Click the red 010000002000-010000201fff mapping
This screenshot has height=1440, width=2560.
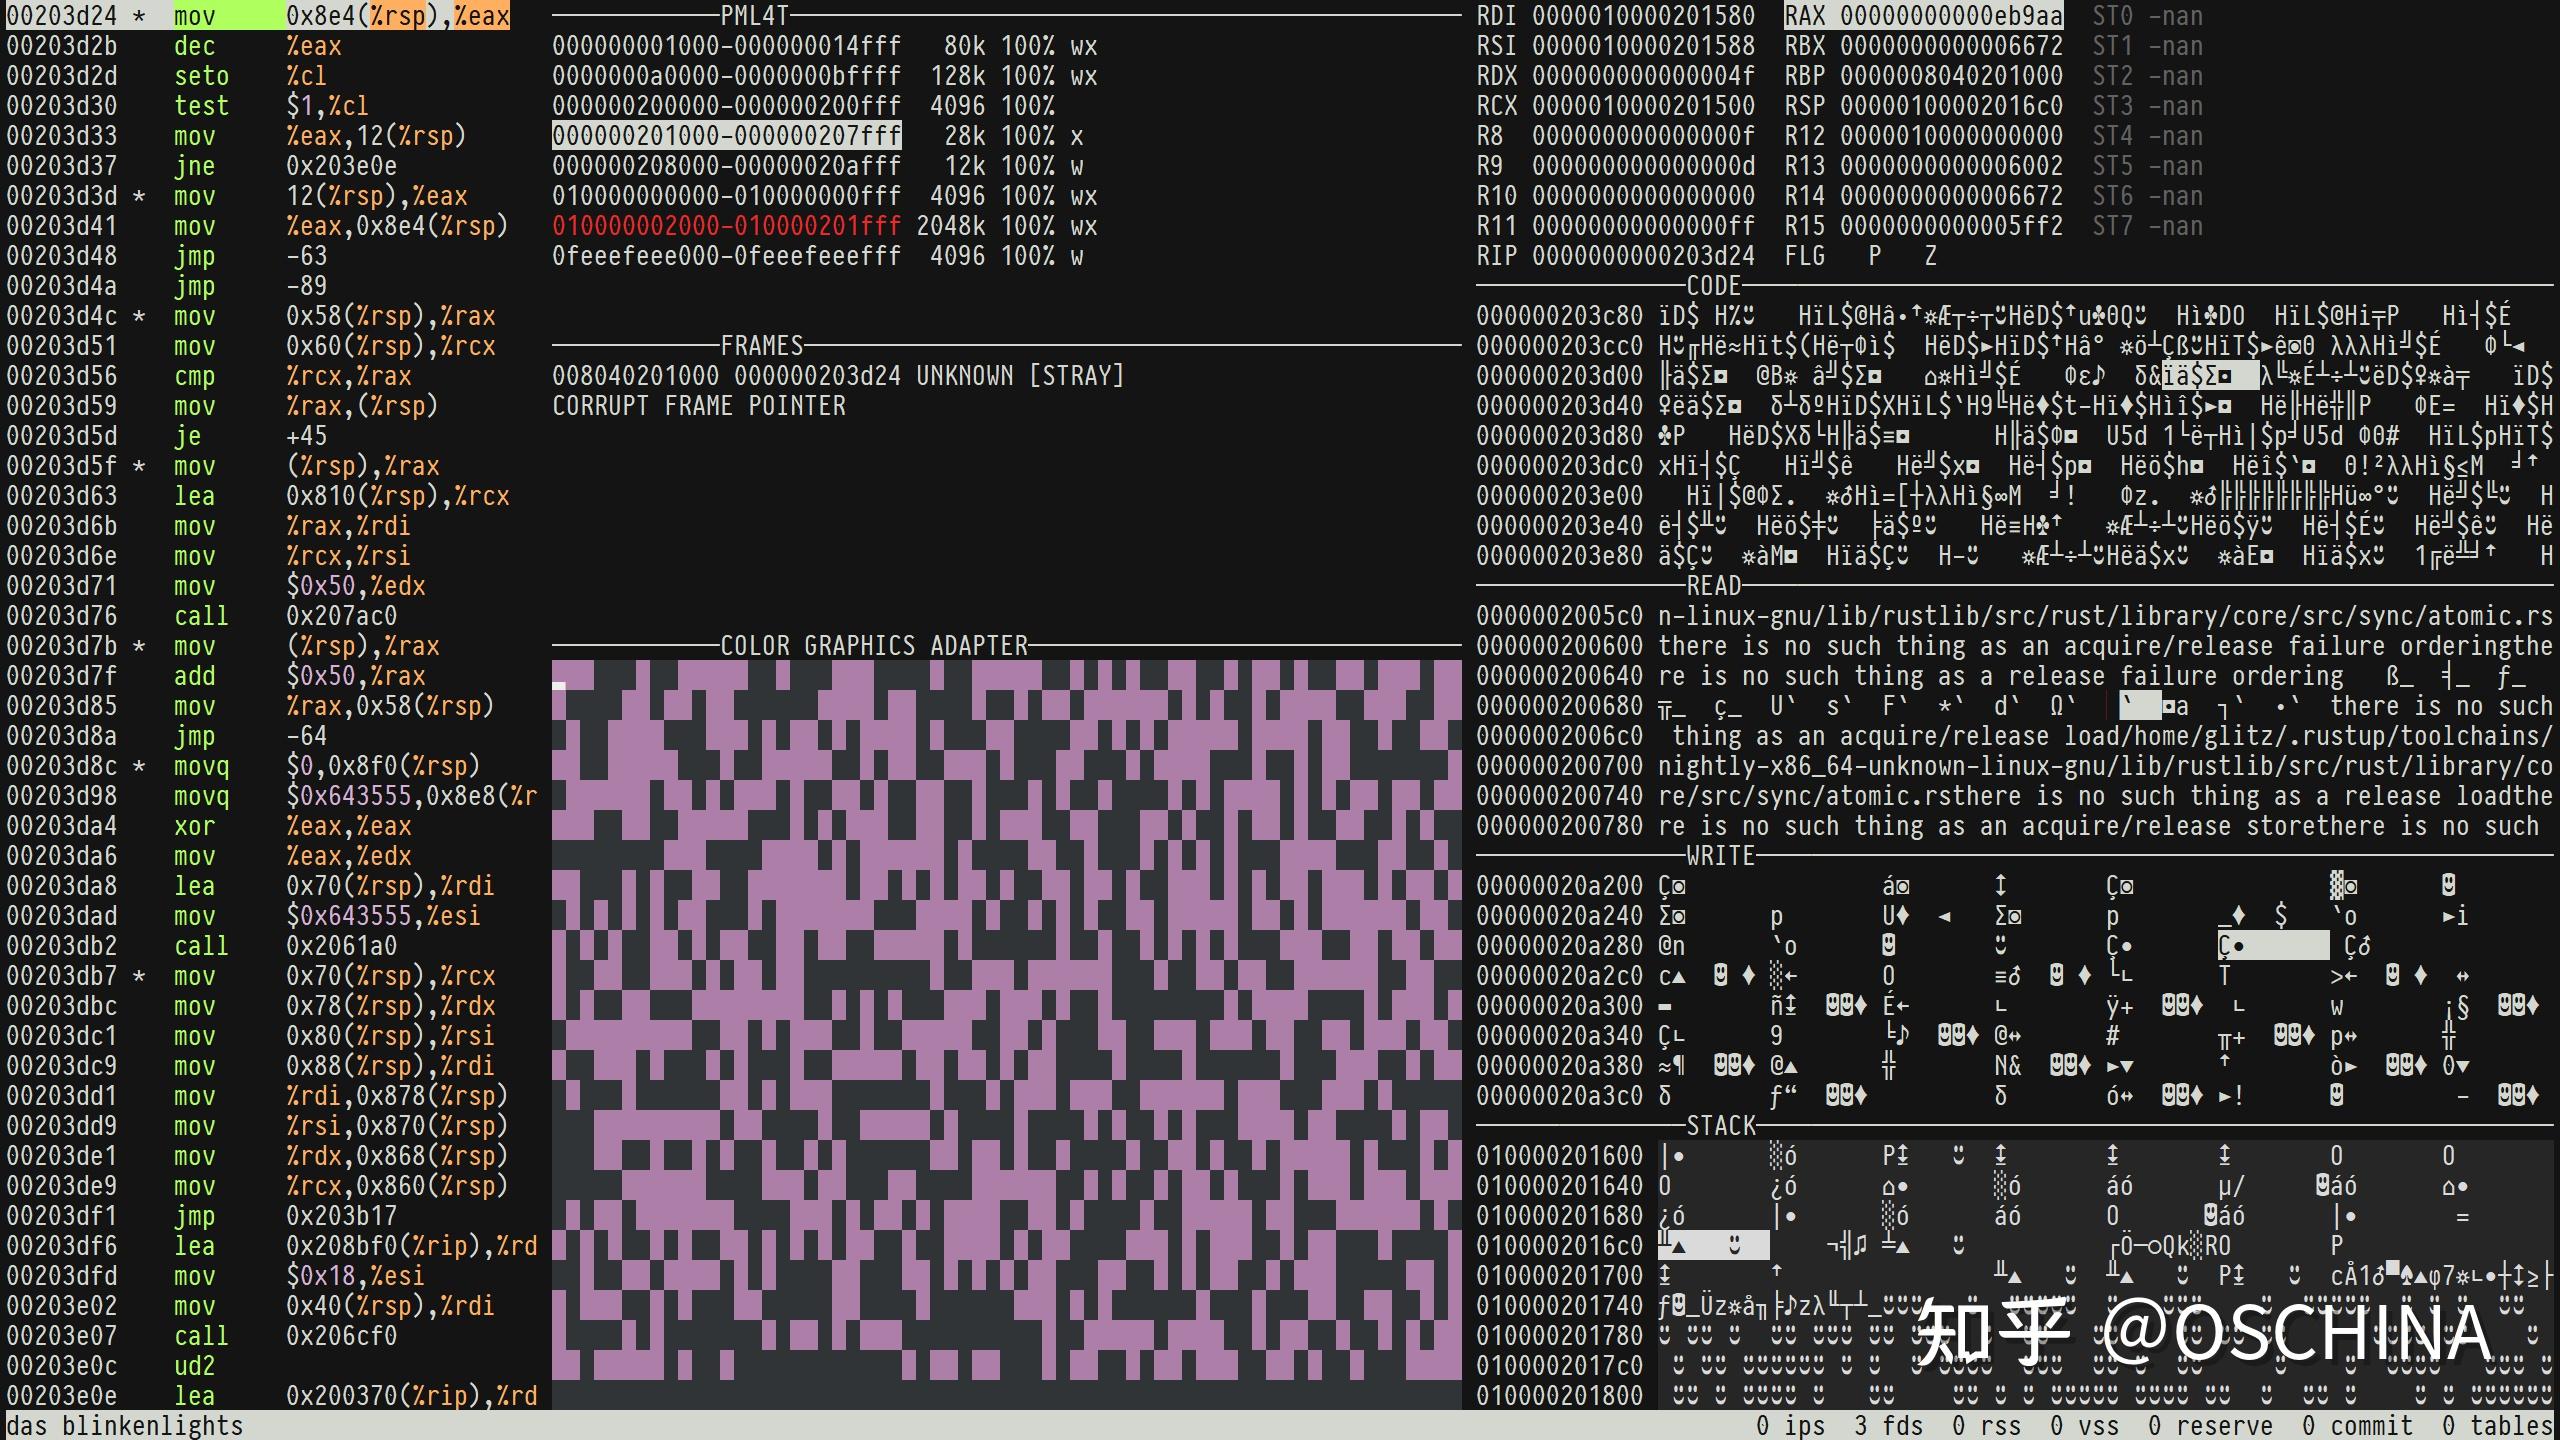pos(727,226)
